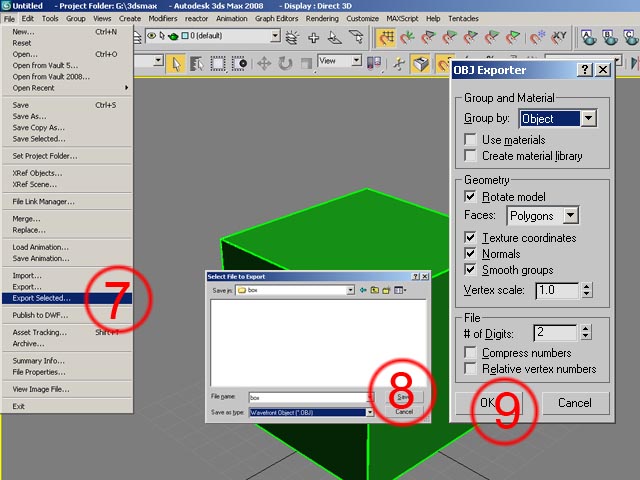Click the Create New Folder icon in export dialog
Viewport: 640px width, 480px height.
[x=386, y=290]
